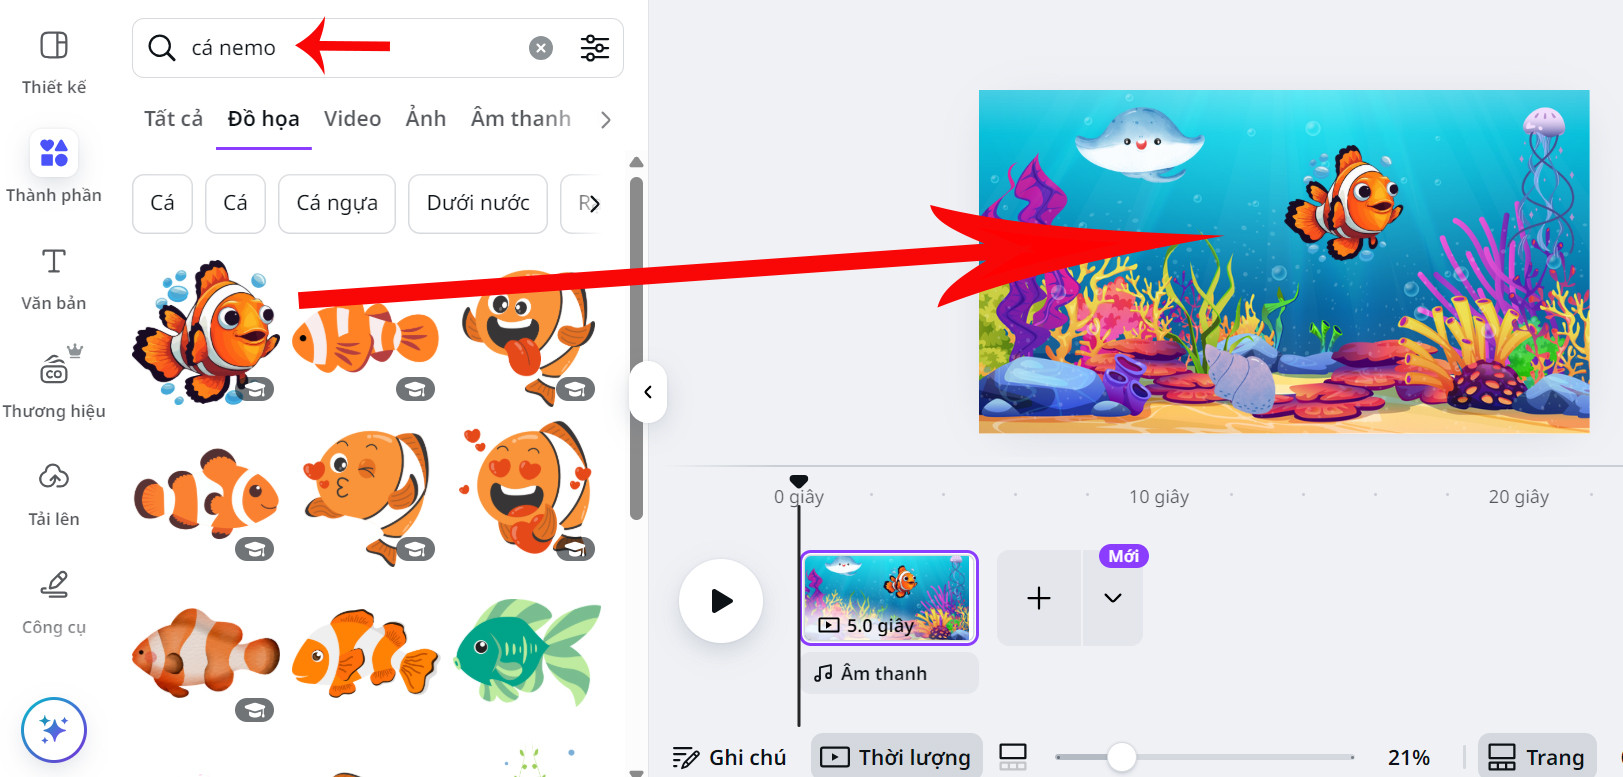Open the Thành phần elements panel
This screenshot has height=777, width=1623.
[54, 168]
